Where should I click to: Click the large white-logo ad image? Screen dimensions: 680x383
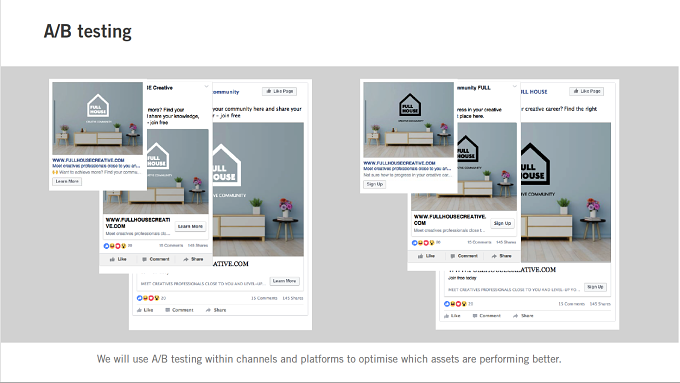pyautogui.click(x=258, y=189)
